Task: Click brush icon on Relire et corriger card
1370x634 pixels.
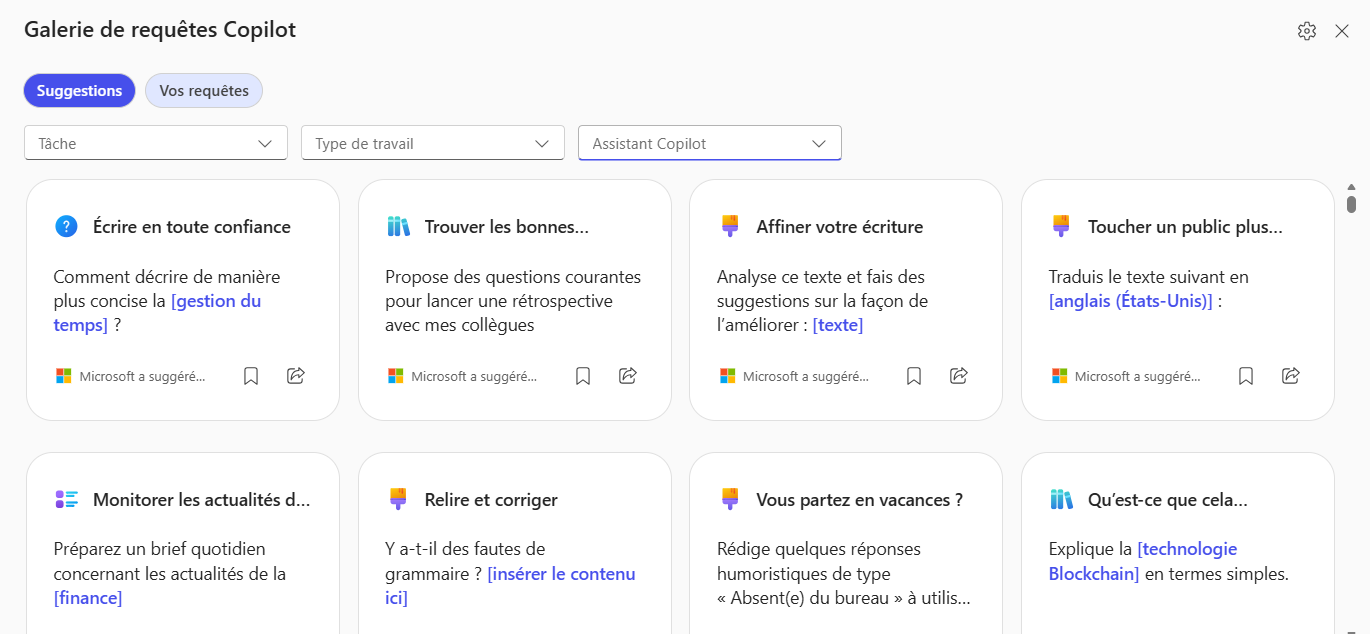Action: [x=398, y=500]
